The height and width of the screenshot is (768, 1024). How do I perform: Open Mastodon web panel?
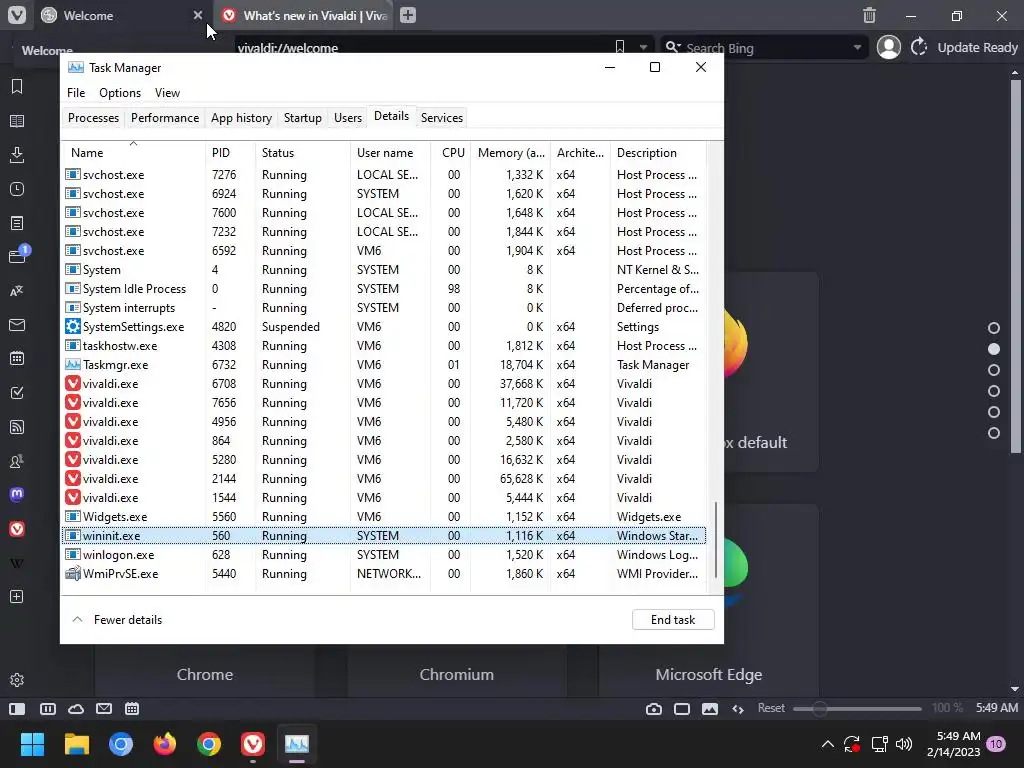(17, 494)
